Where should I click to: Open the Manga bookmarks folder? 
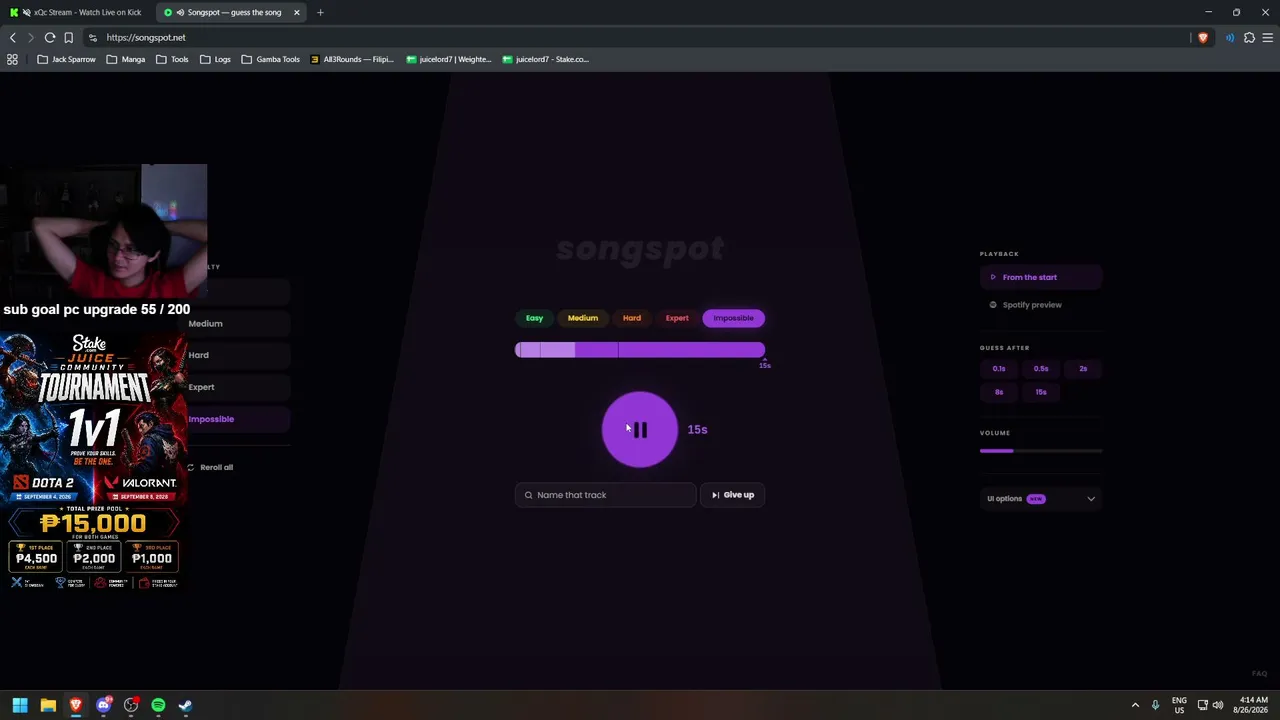click(125, 59)
